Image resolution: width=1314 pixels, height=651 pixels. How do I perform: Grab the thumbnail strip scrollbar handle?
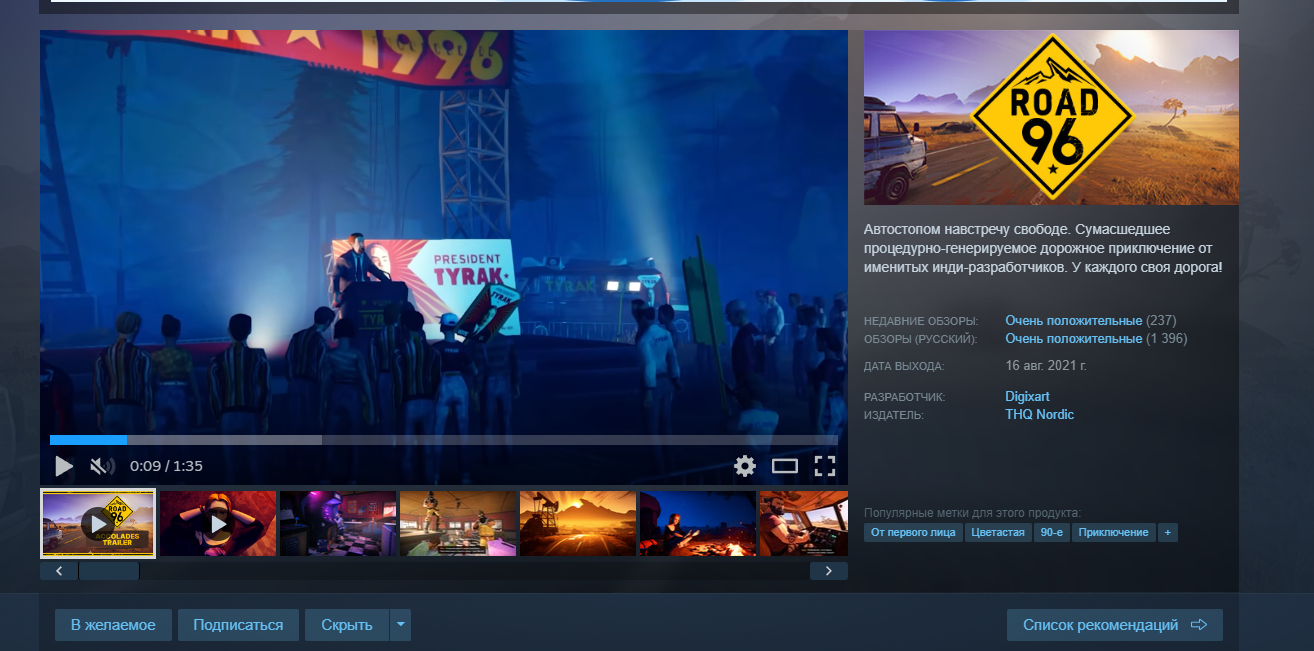(109, 571)
